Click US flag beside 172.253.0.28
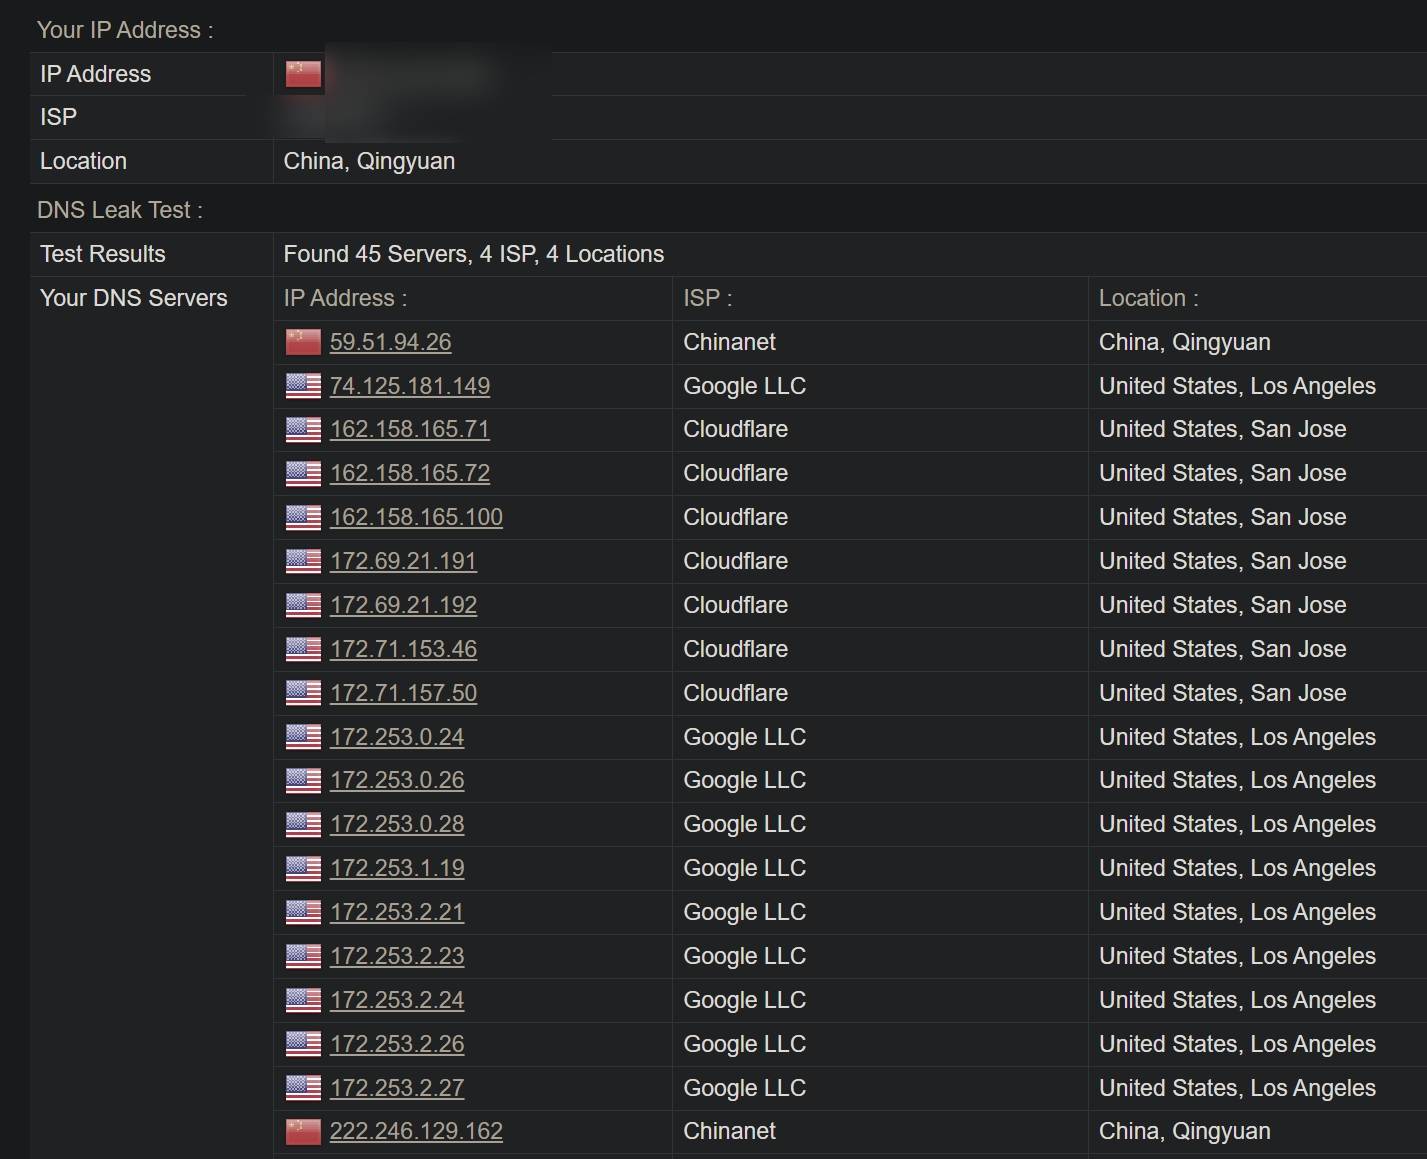1427x1159 pixels. (x=303, y=825)
